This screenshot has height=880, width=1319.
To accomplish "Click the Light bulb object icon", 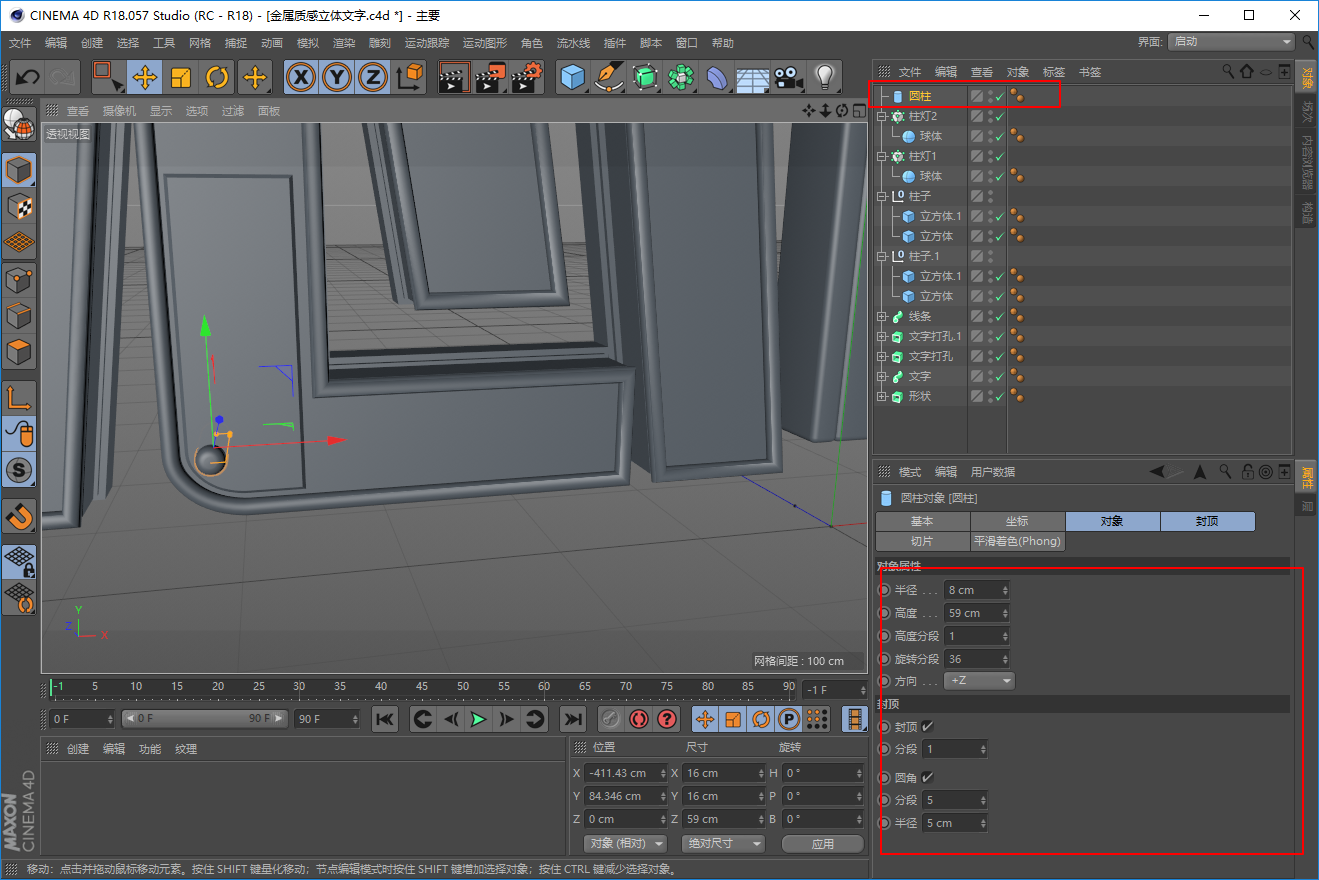I will pyautogui.click(x=825, y=77).
